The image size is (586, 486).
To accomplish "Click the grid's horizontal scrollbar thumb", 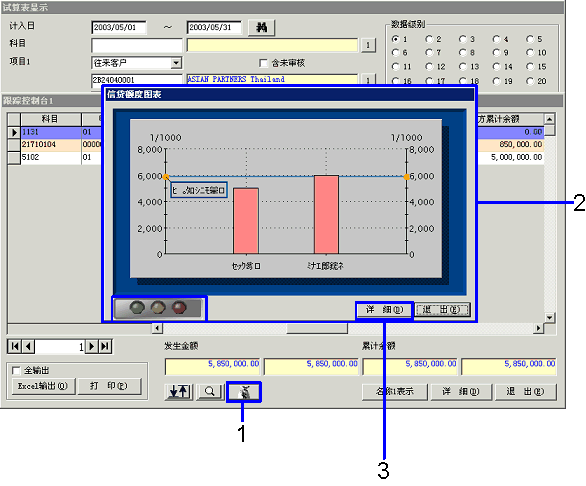I will [317, 328].
